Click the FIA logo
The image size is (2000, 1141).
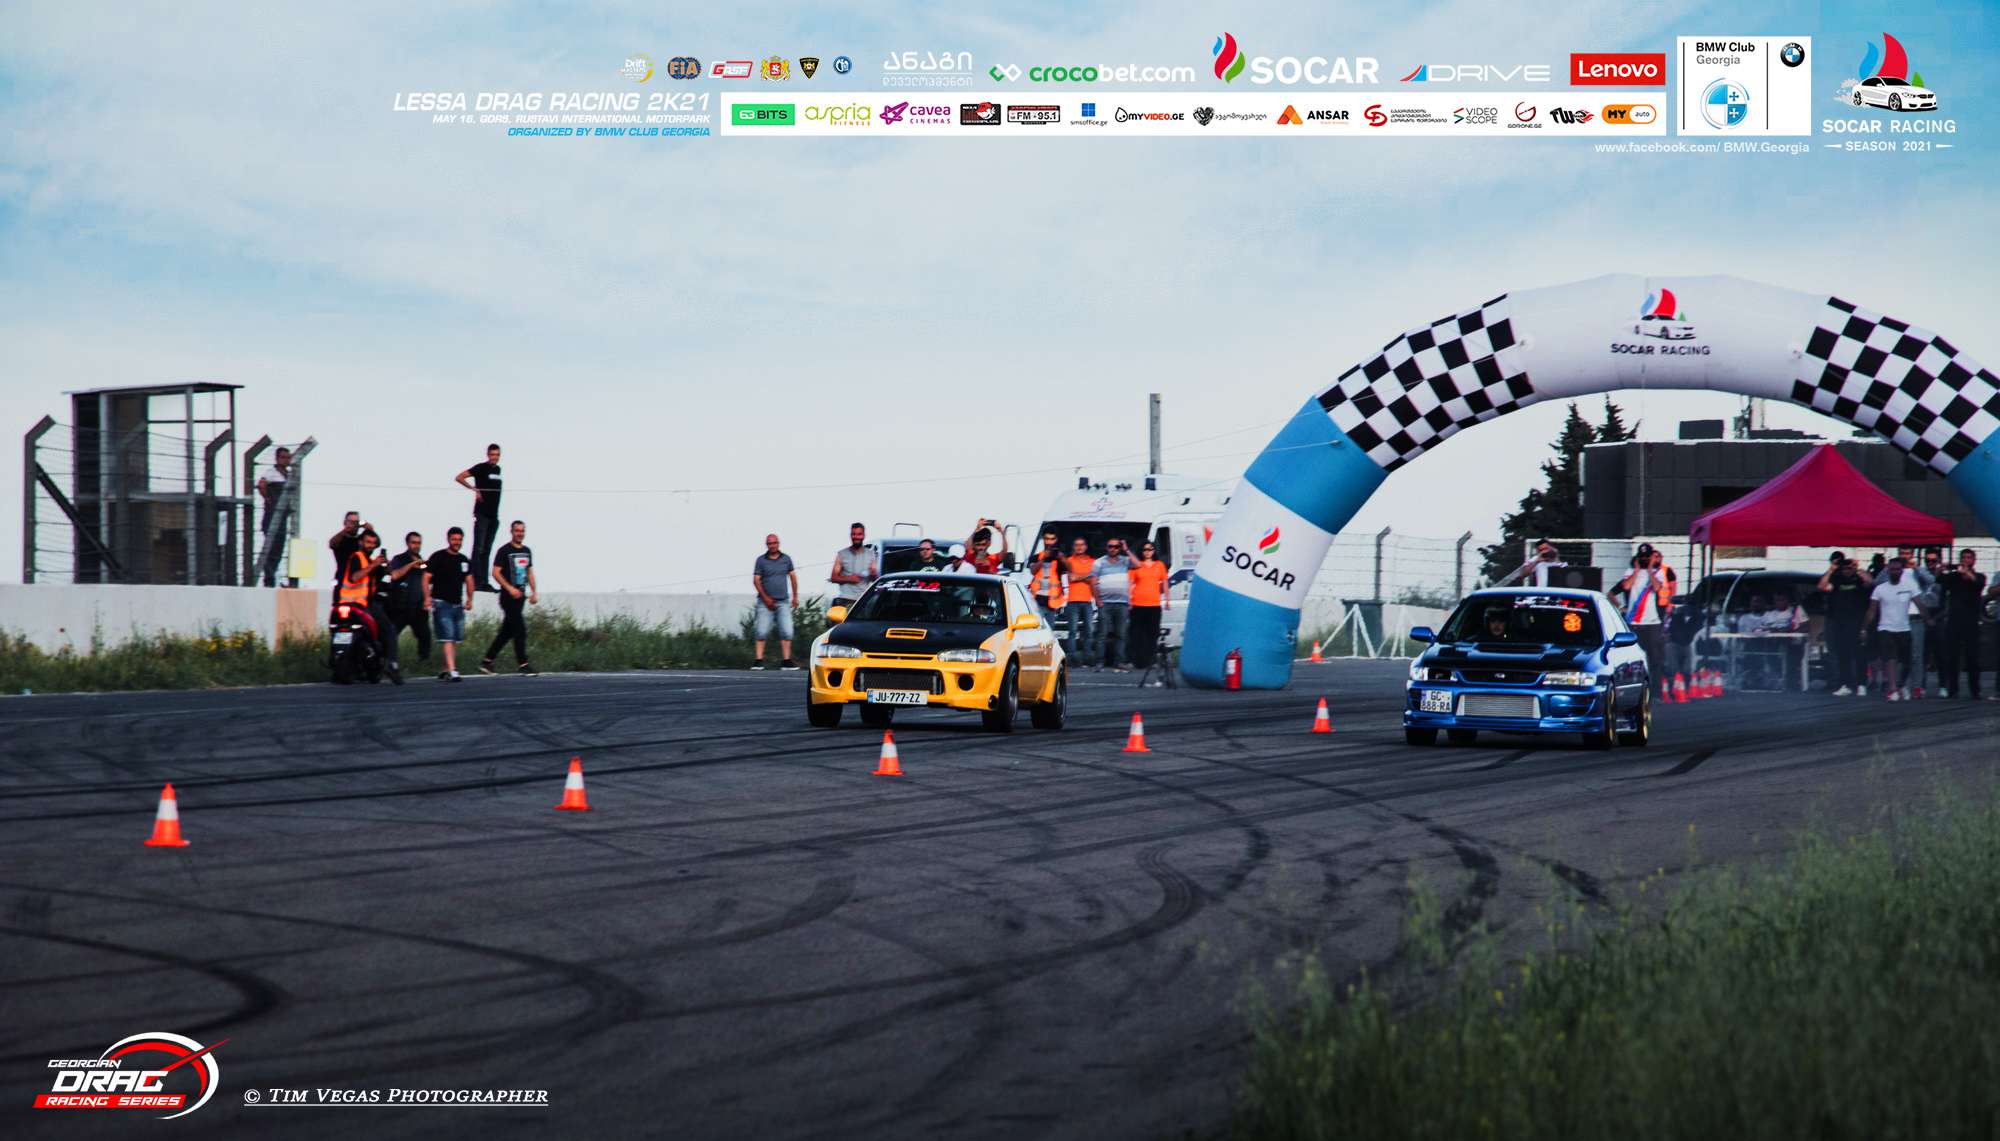pos(684,68)
